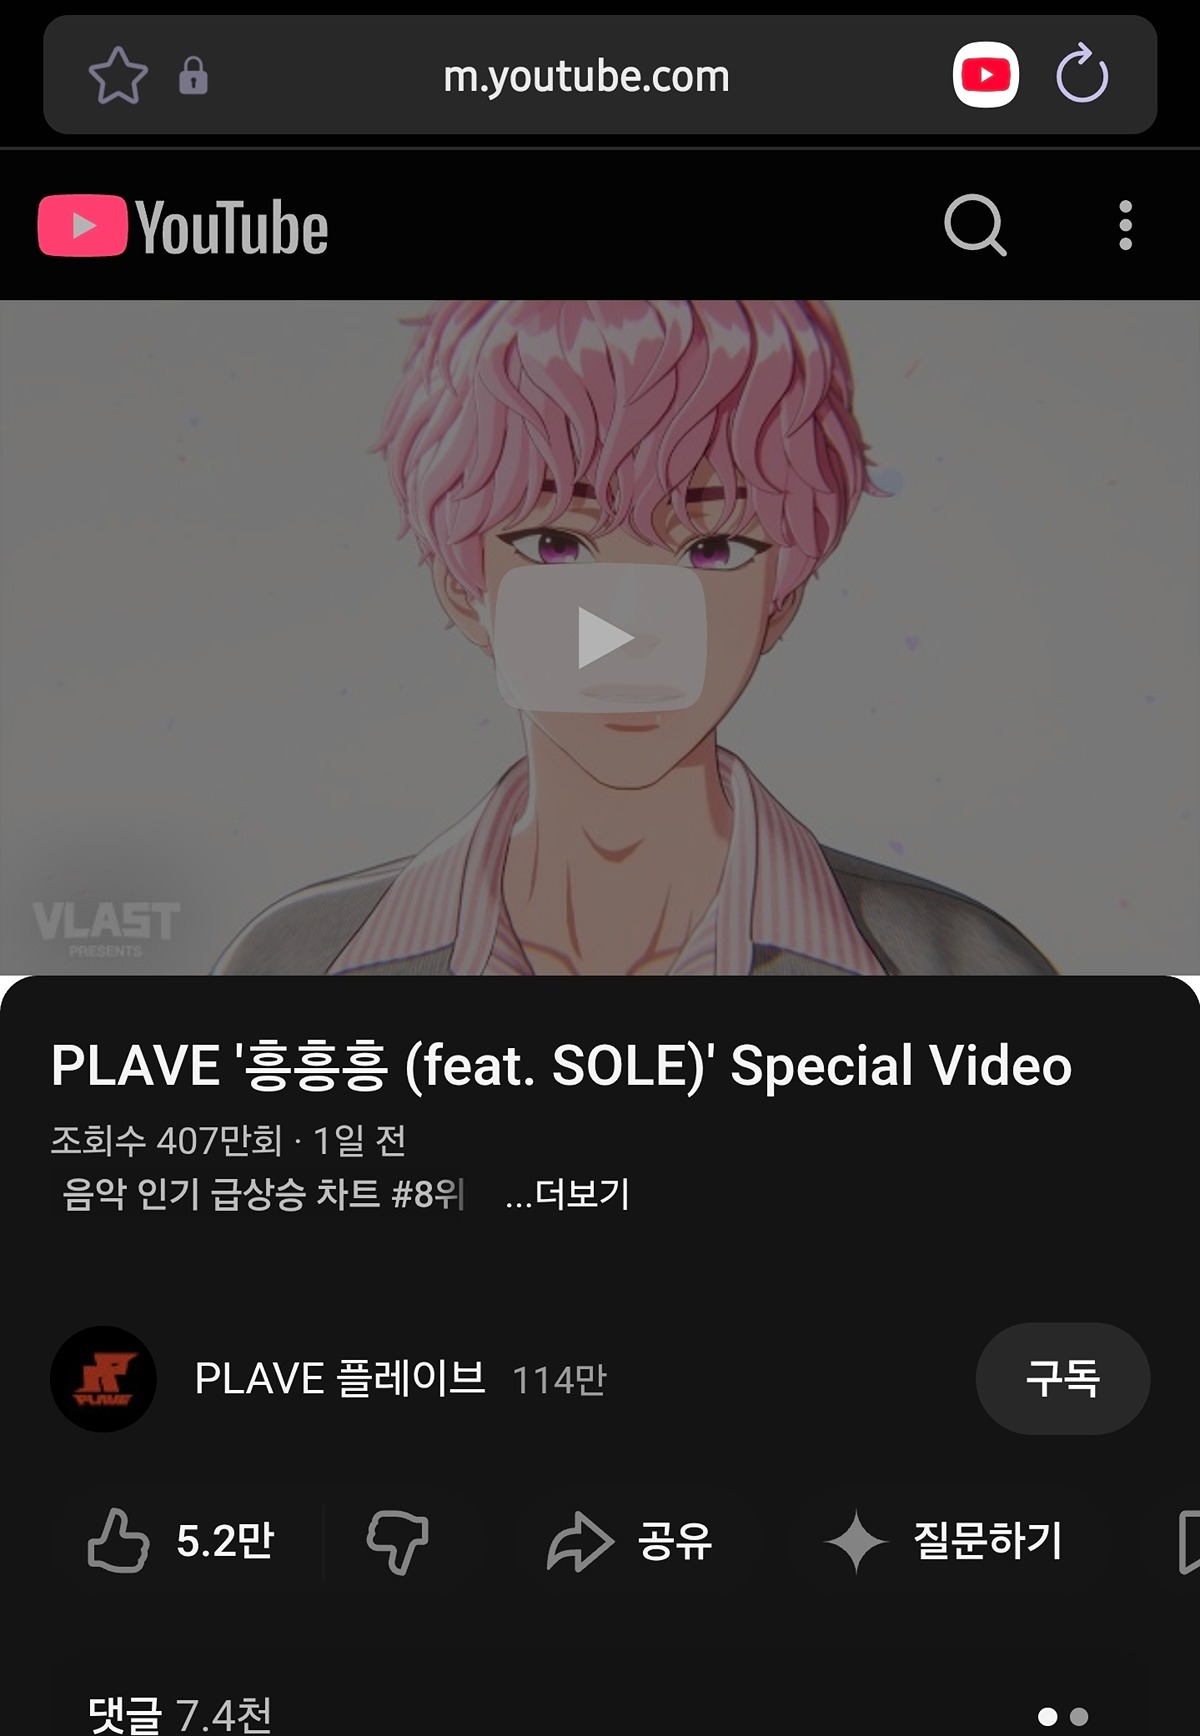Bookmark the page with the star icon
Viewport: 1200px width, 1736px height.
(x=118, y=75)
